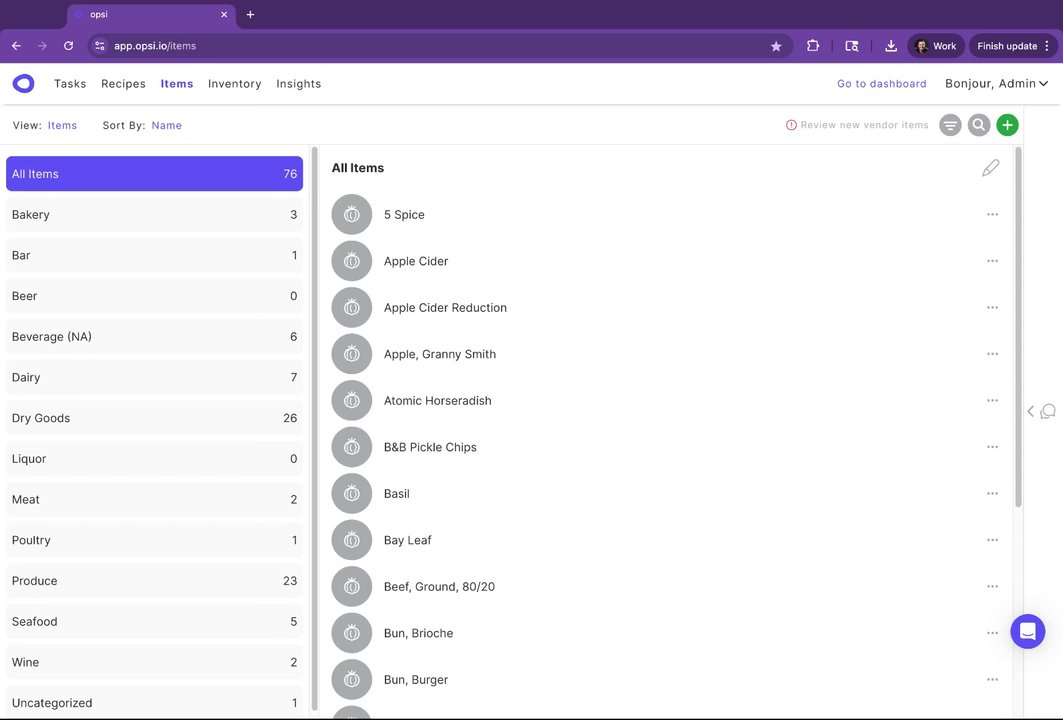1063x720 pixels.
Task: Select the Beverage (NA) category
Action: (x=155, y=336)
